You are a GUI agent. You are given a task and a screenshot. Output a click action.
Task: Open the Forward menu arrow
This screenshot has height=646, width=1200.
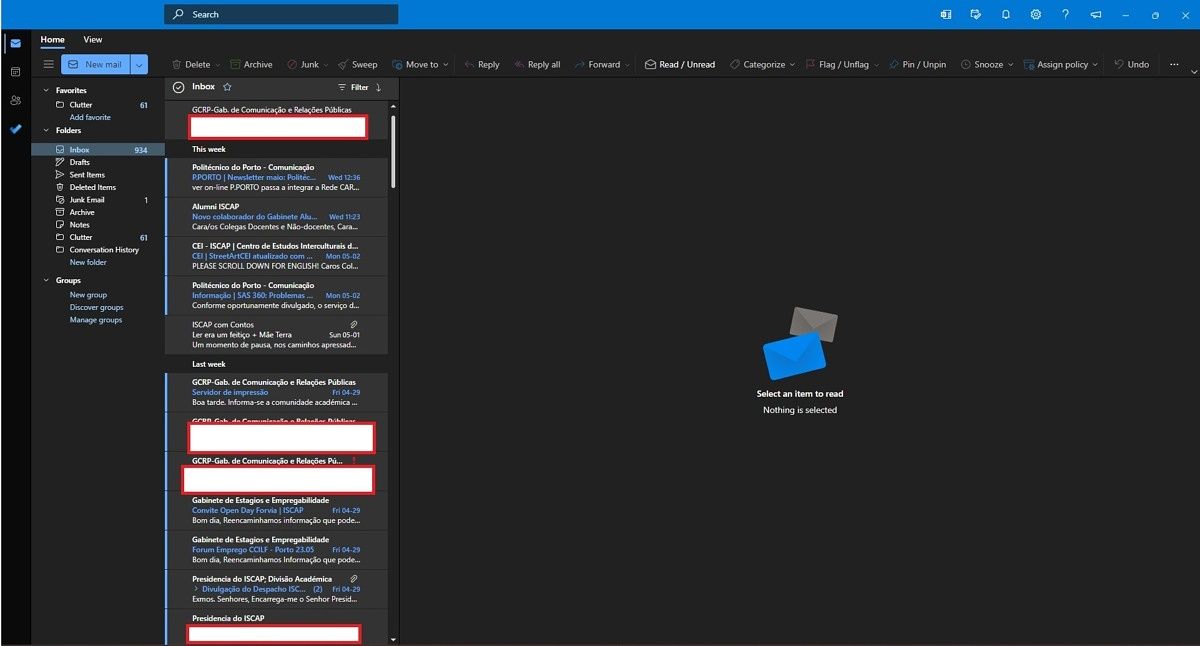(627, 64)
